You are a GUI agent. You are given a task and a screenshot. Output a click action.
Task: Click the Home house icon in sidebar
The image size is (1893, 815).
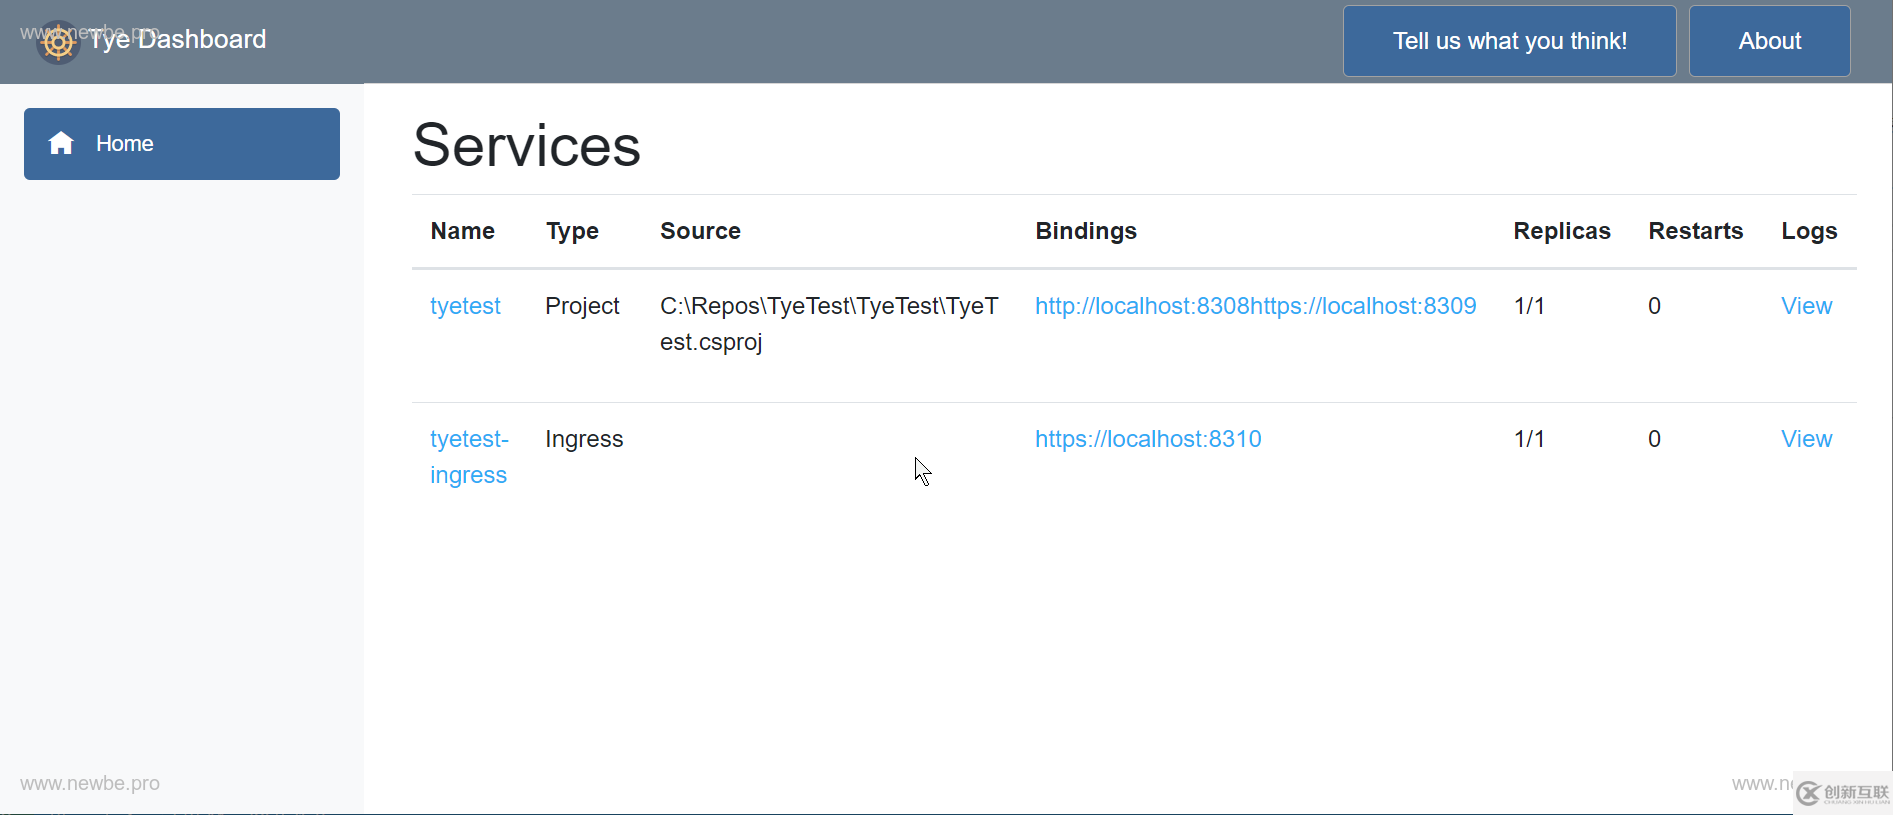point(61,143)
